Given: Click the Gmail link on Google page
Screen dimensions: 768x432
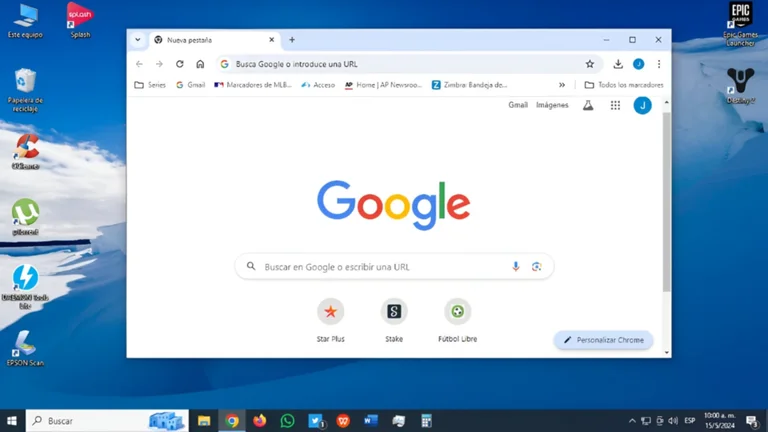Looking at the screenshot, I should point(518,105).
